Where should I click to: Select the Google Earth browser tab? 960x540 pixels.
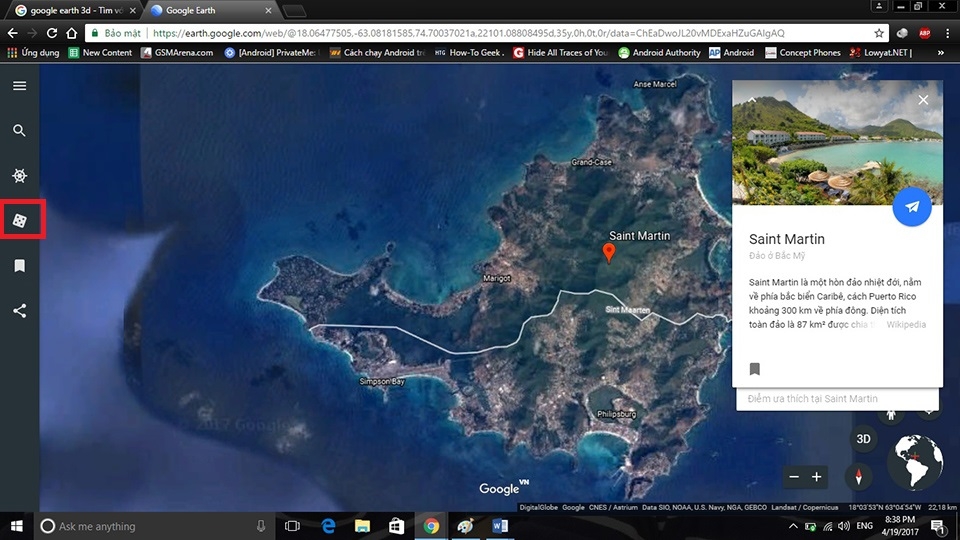tap(209, 10)
